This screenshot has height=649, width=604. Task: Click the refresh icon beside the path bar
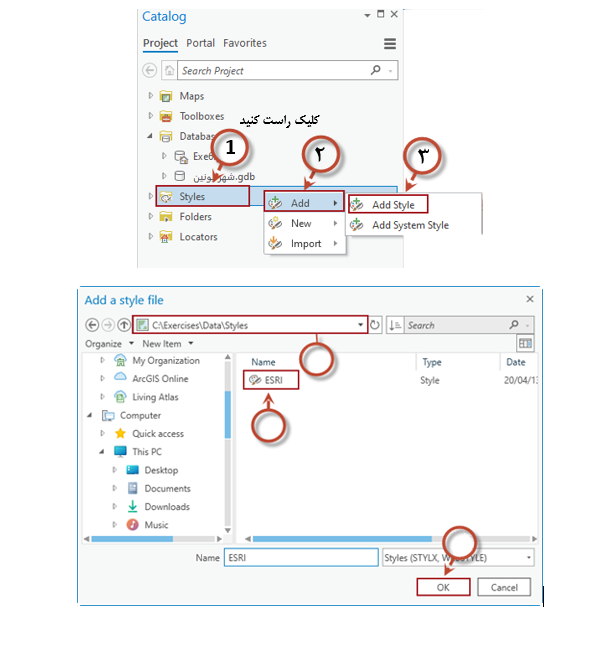[375, 325]
